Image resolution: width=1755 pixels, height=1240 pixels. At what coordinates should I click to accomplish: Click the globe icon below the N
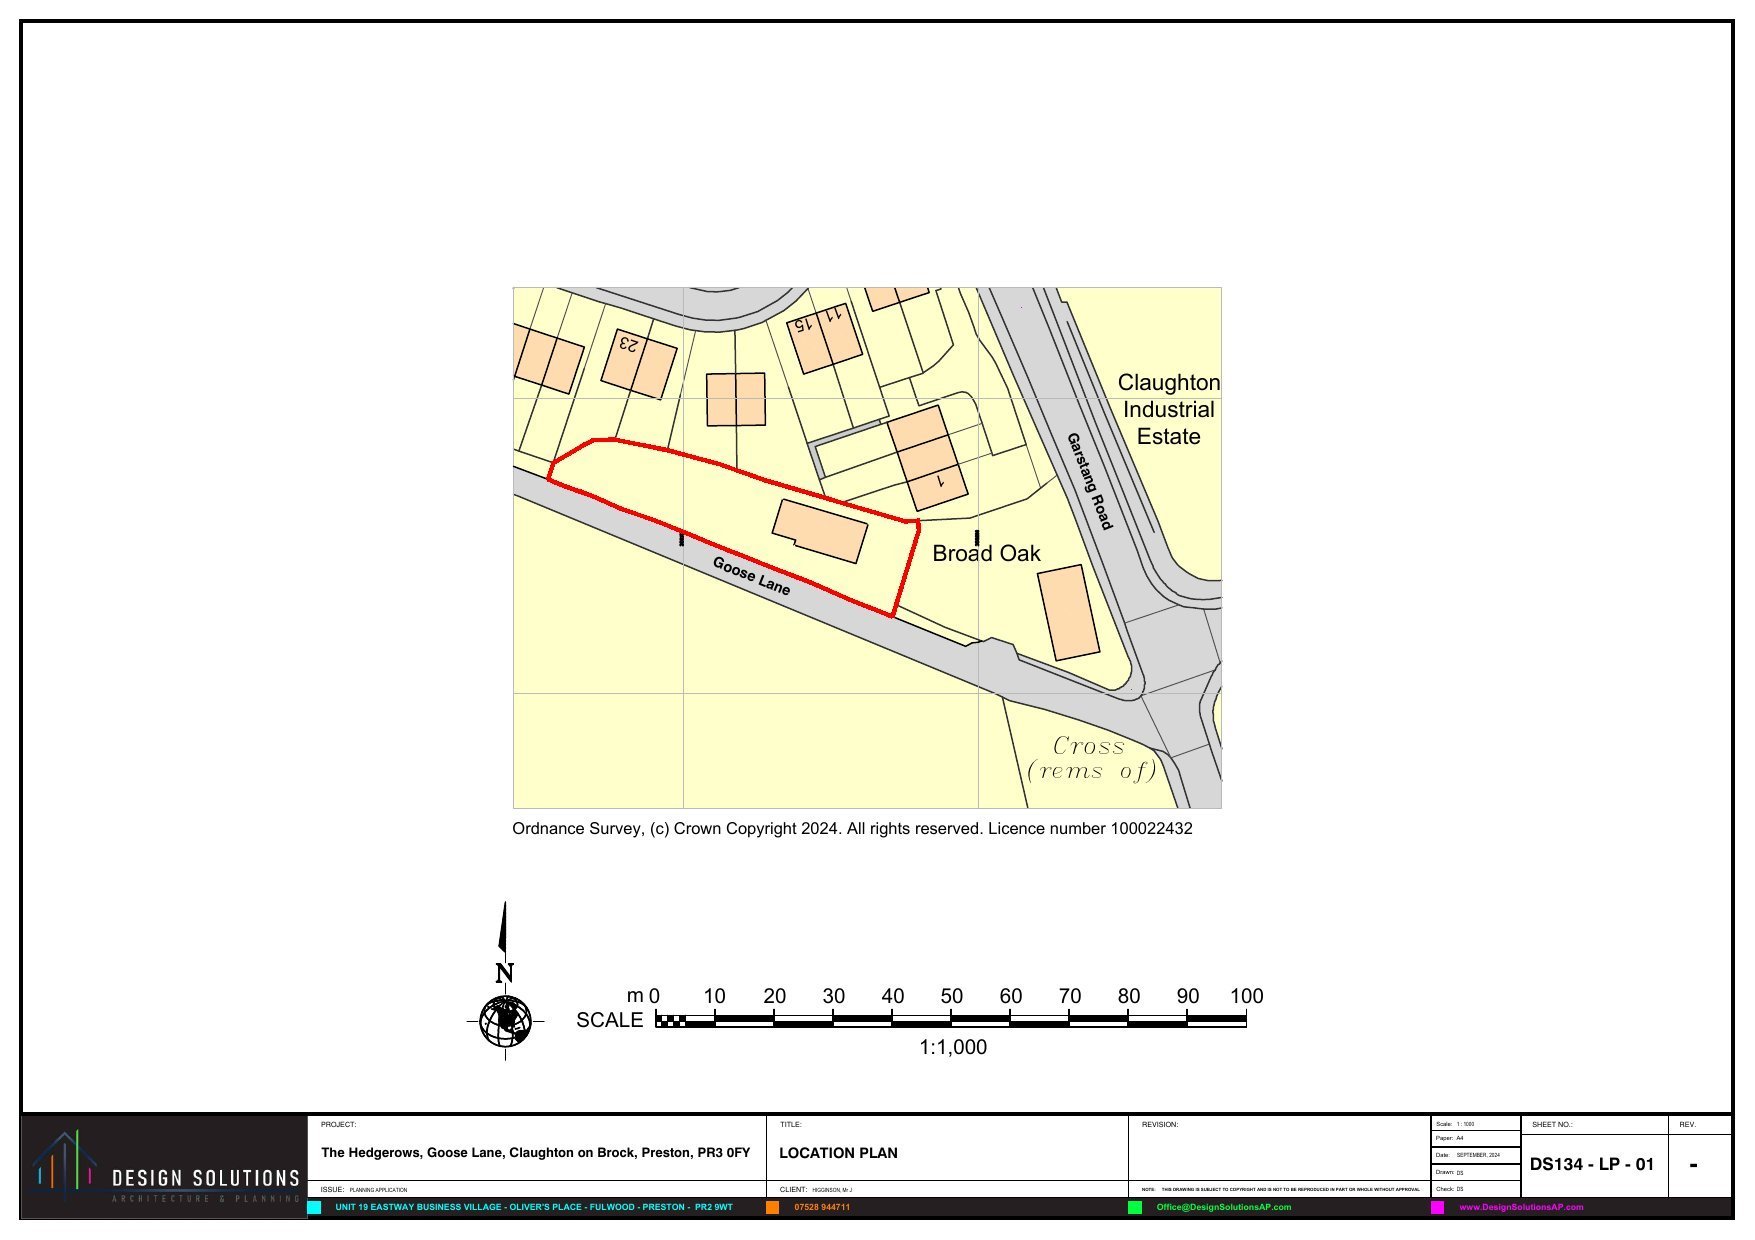505,1021
